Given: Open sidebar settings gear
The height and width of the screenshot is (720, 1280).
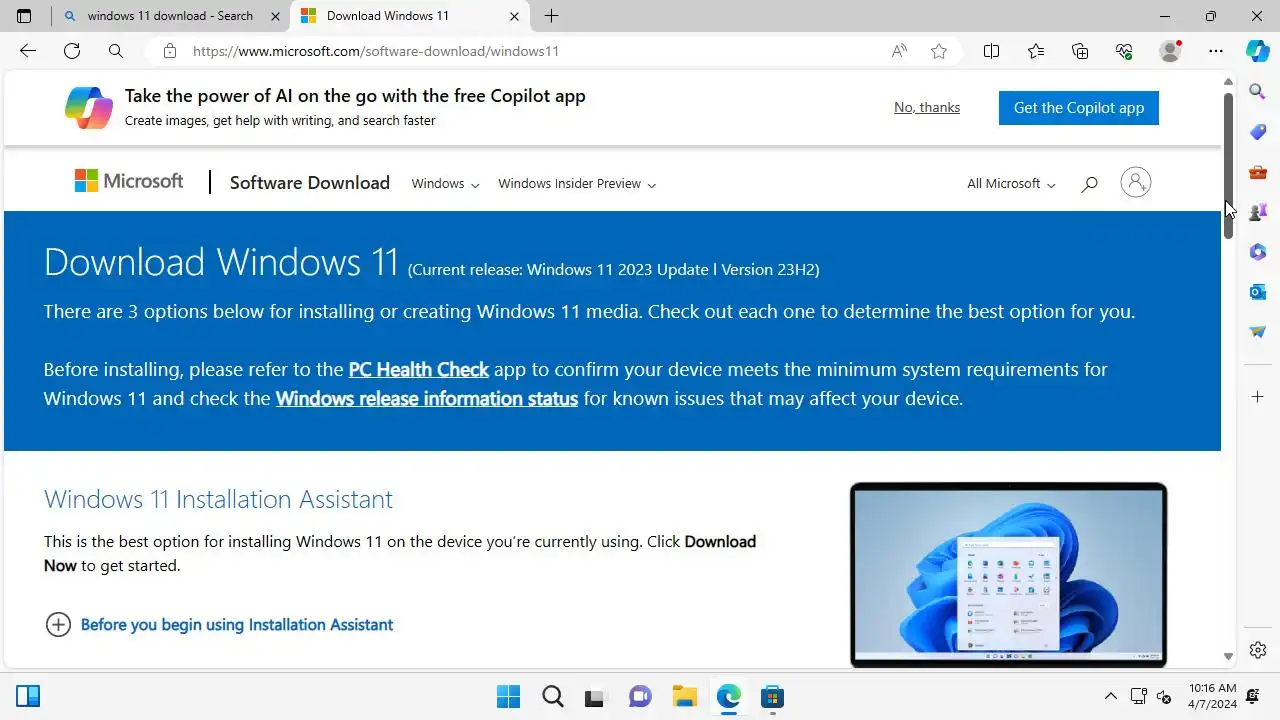Looking at the screenshot, I should tap(1258, 650).
